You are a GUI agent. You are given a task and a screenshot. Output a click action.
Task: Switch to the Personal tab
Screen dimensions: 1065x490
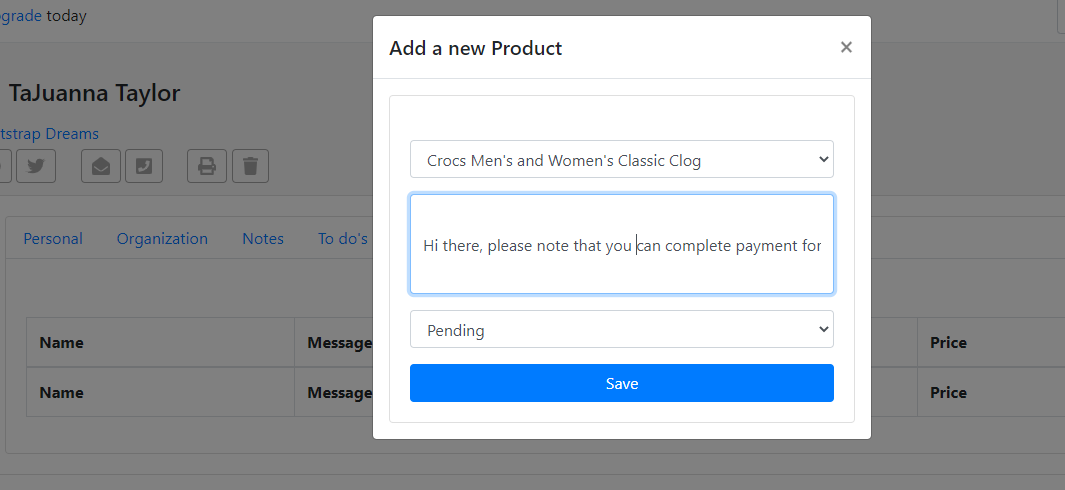click(x=53, y=239)
